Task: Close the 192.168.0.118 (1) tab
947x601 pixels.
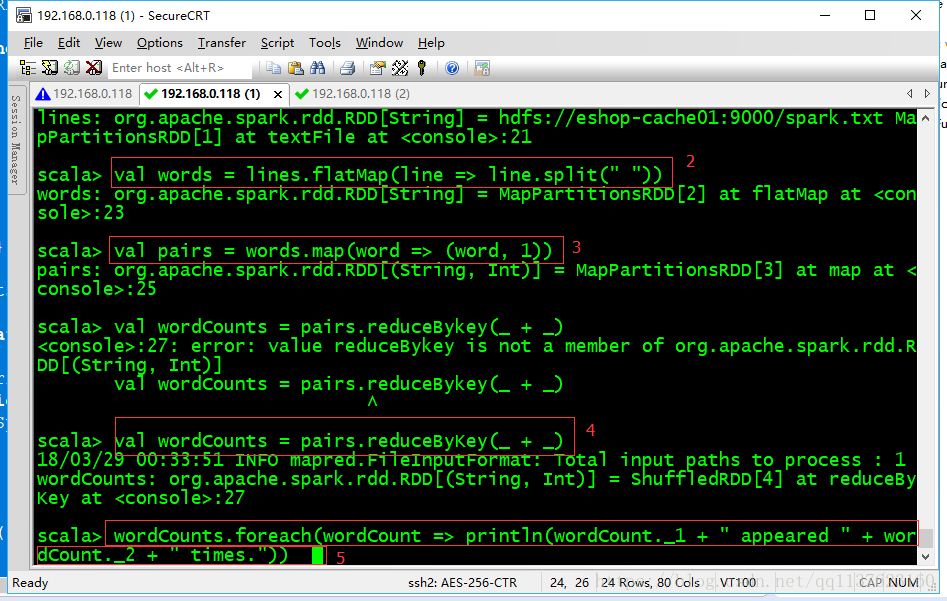Action: (x=278, y=94)
